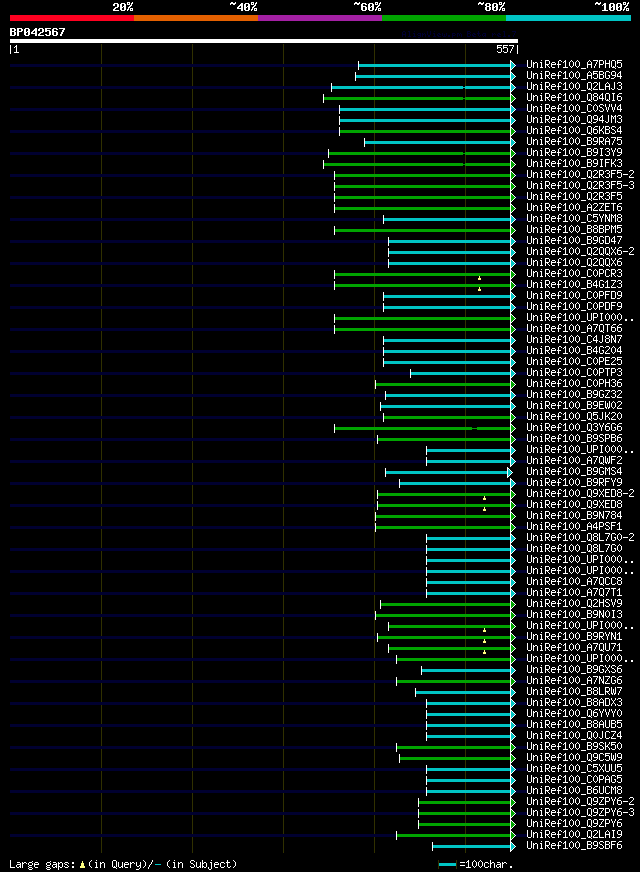Select the UniRef100_Q2R3F5-2 label
The image size is (640, 872).
coord(581,175)
